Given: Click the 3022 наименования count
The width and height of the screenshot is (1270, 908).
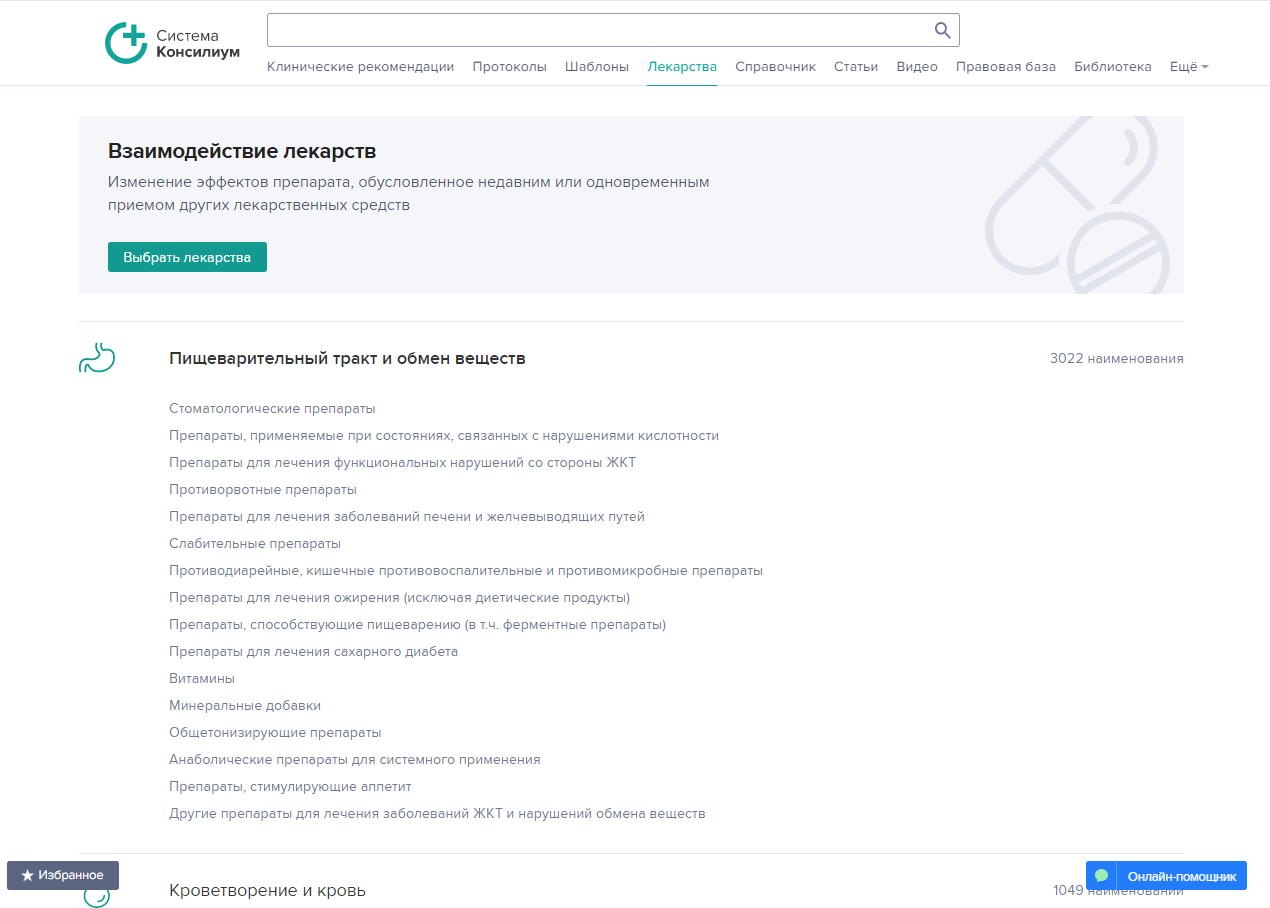Looking at the screenshot, I should point(1116,358).
